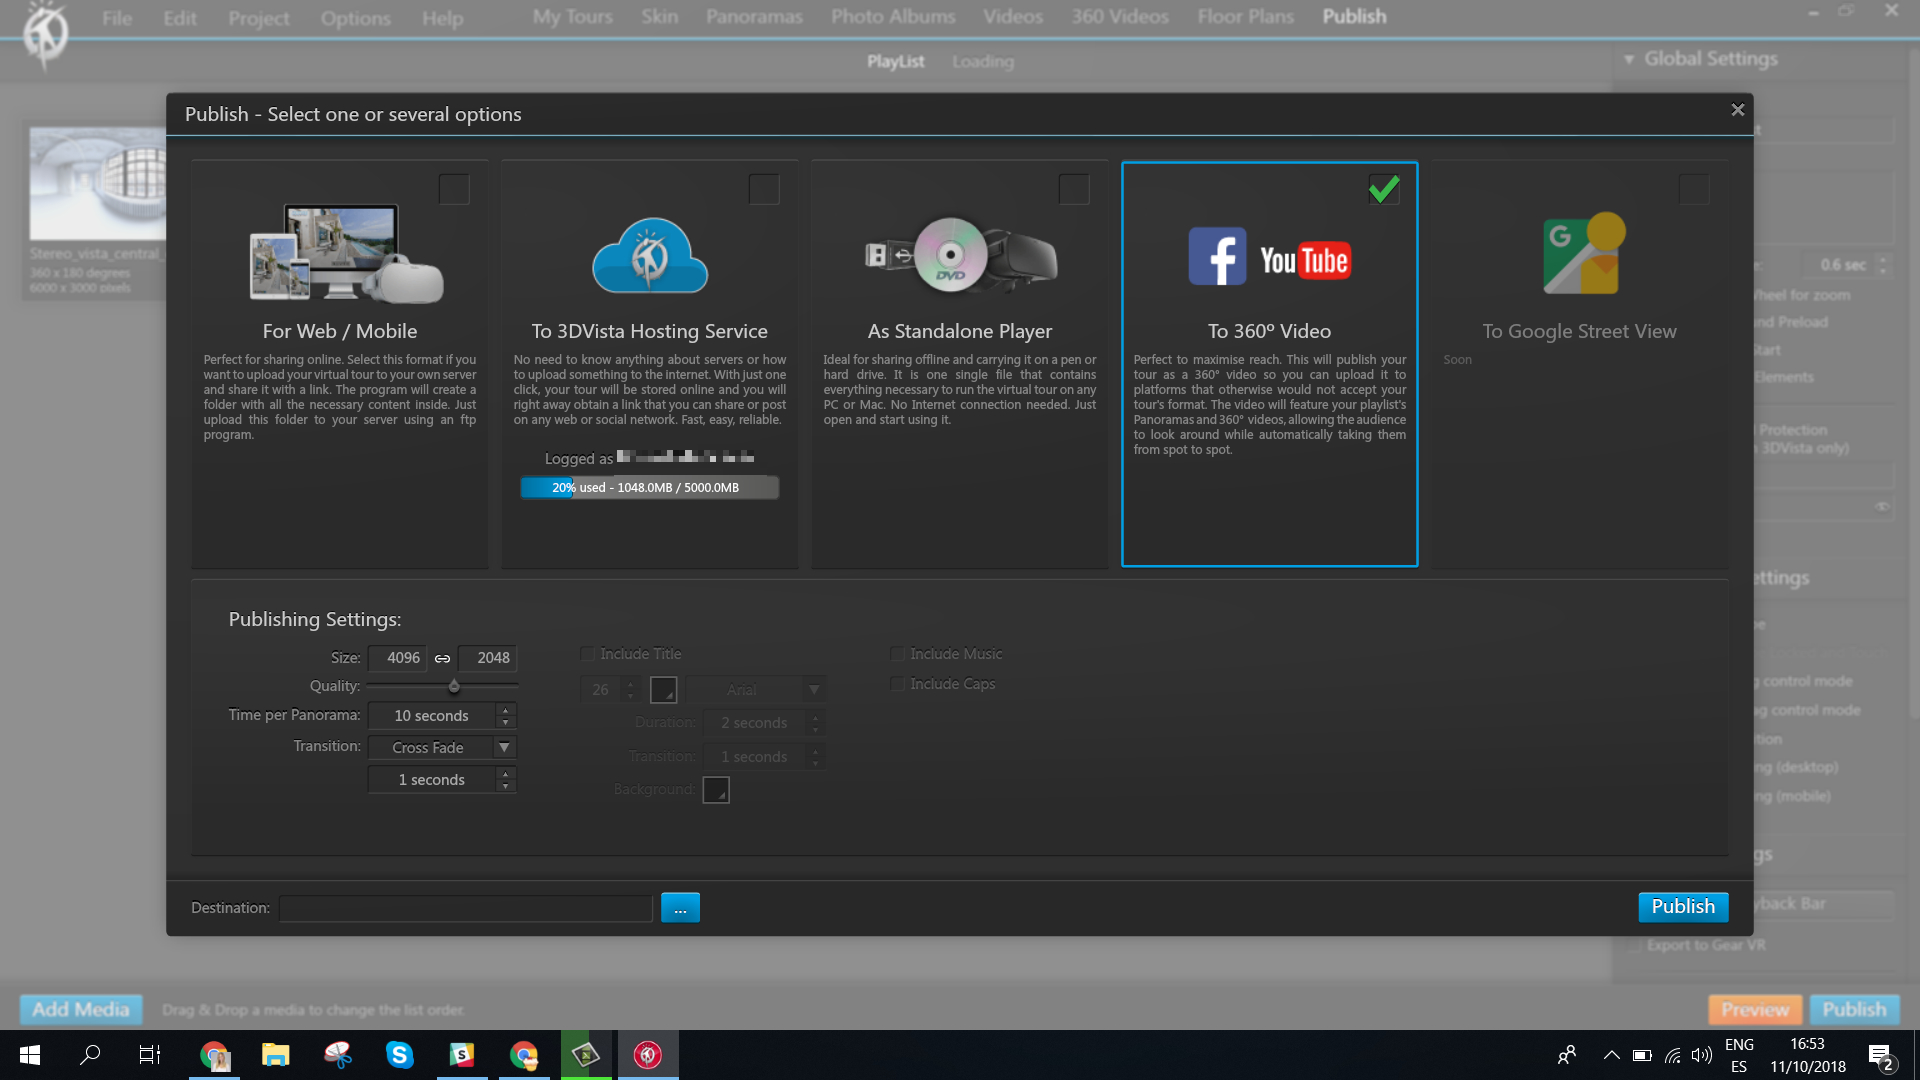Click Publish button in main window
The width and height of the screenshot is (1920, 1080).
point(1854,1010)
